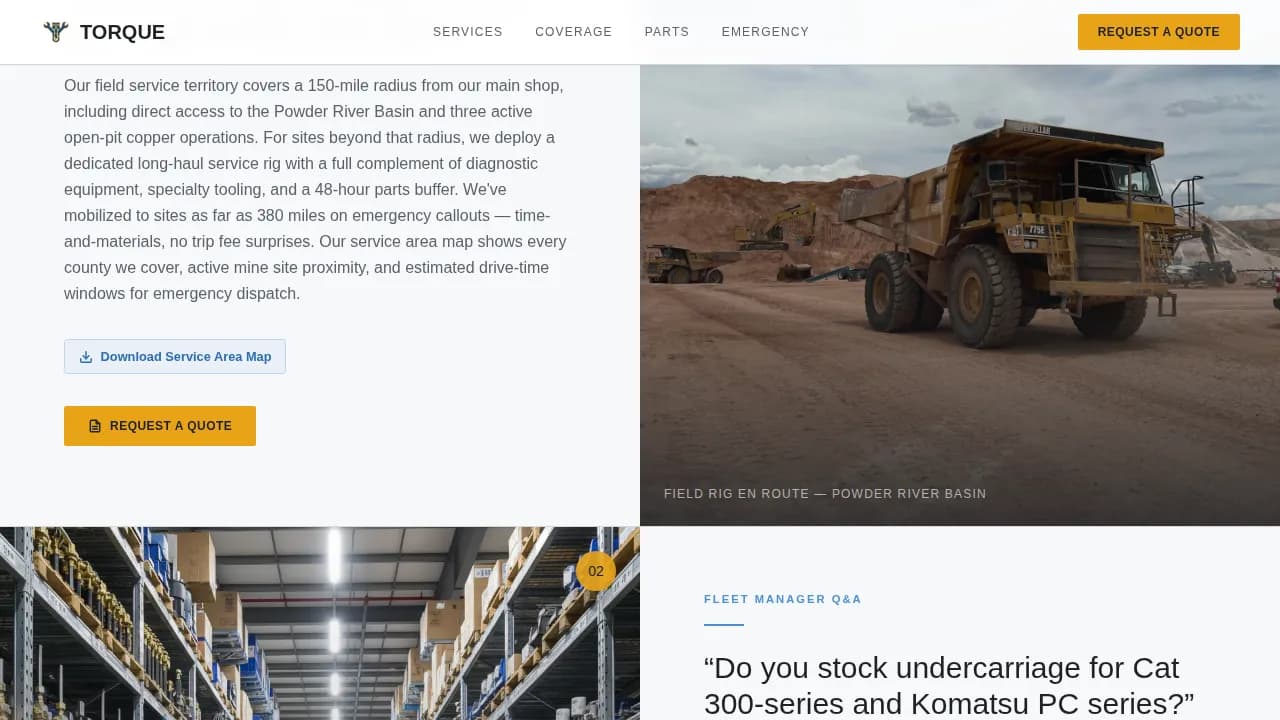Screen dimensions: 1280x720
Task: Click the top-right REQUEST A QUOTE button
Action: (1158, 31)
